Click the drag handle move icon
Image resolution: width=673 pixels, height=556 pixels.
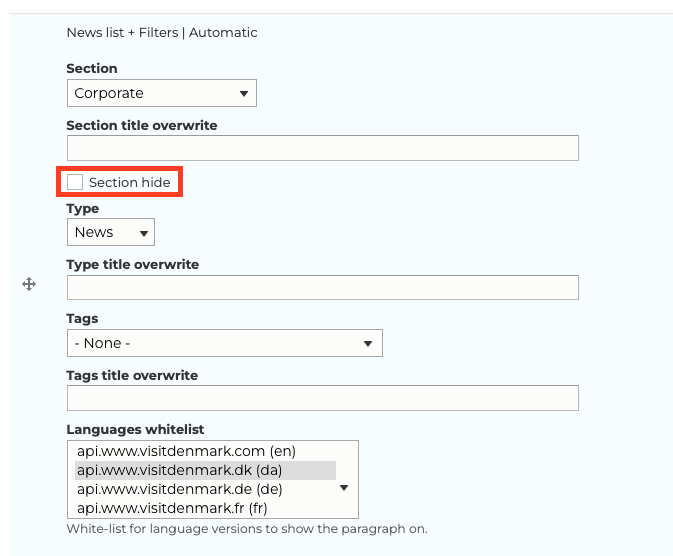coord(29,284)
